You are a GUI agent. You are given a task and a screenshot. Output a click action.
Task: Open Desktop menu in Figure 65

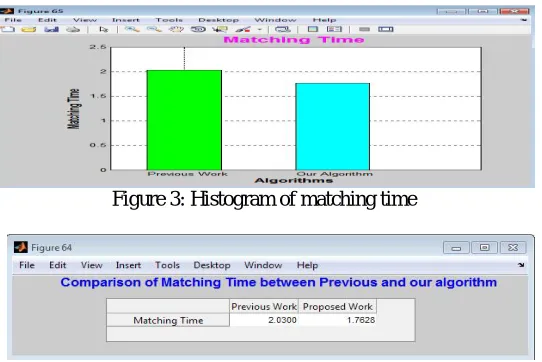point(218,20)
